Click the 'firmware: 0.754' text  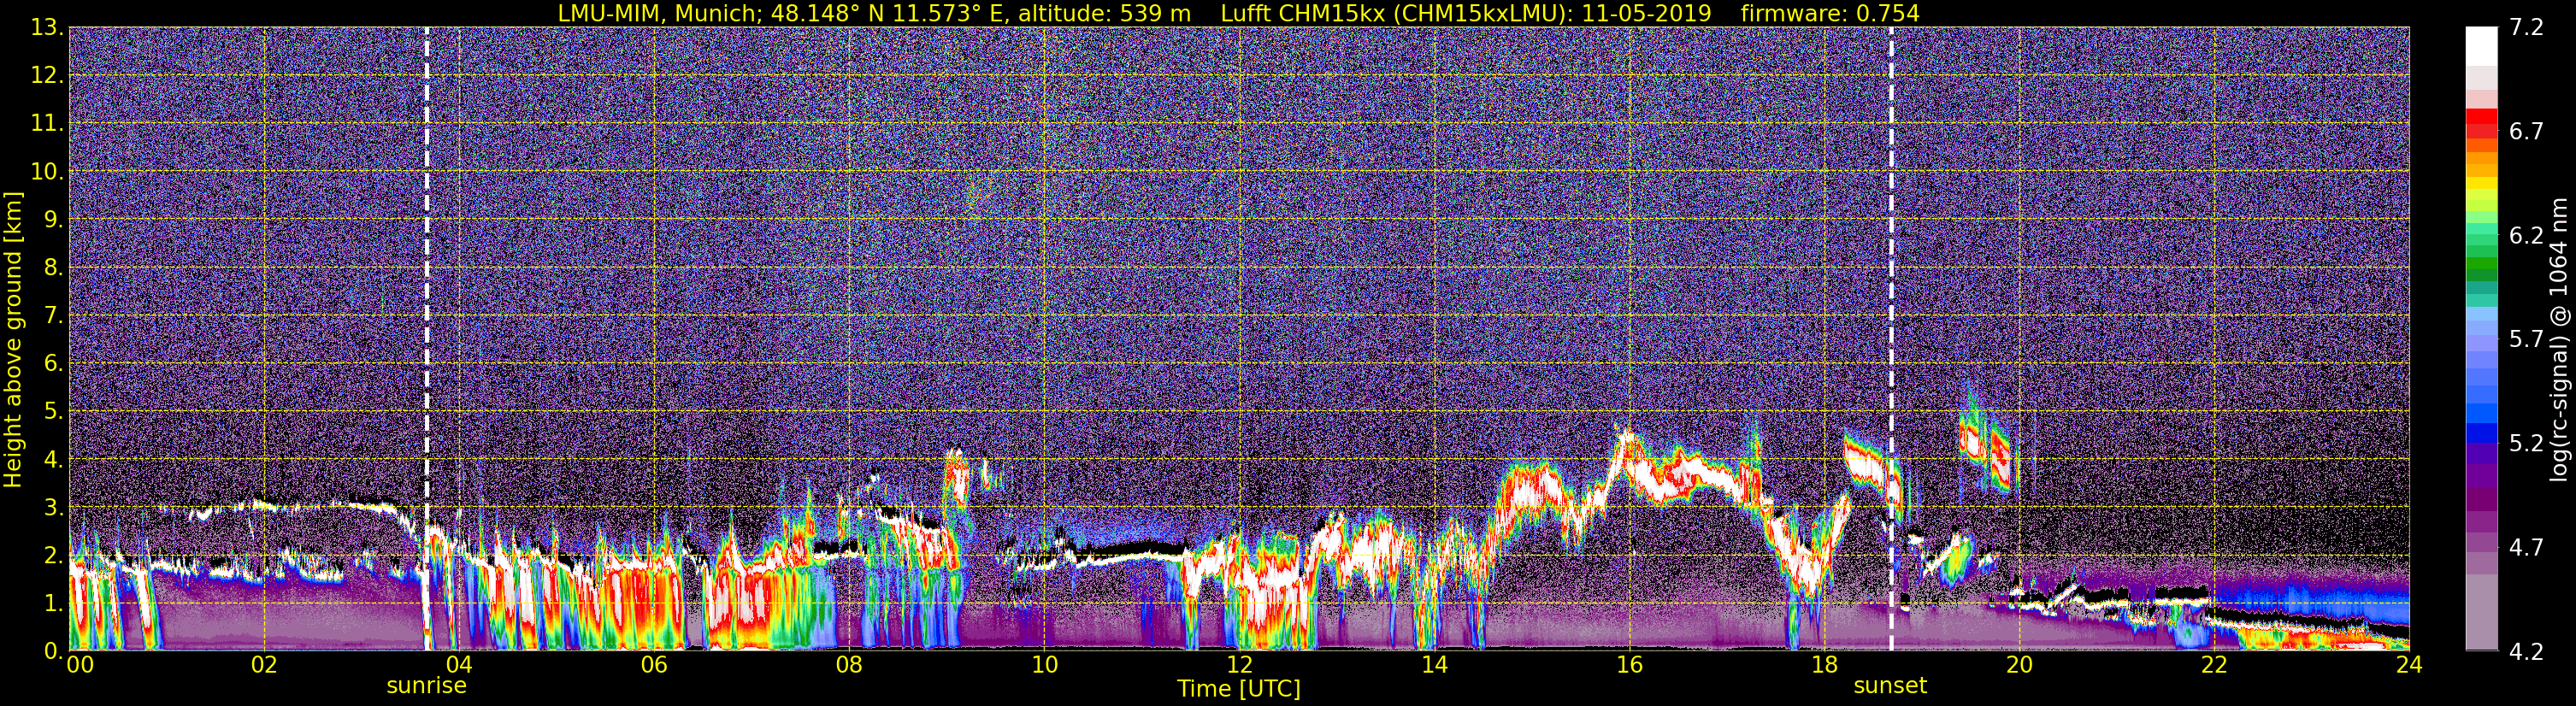point(1830,13)
